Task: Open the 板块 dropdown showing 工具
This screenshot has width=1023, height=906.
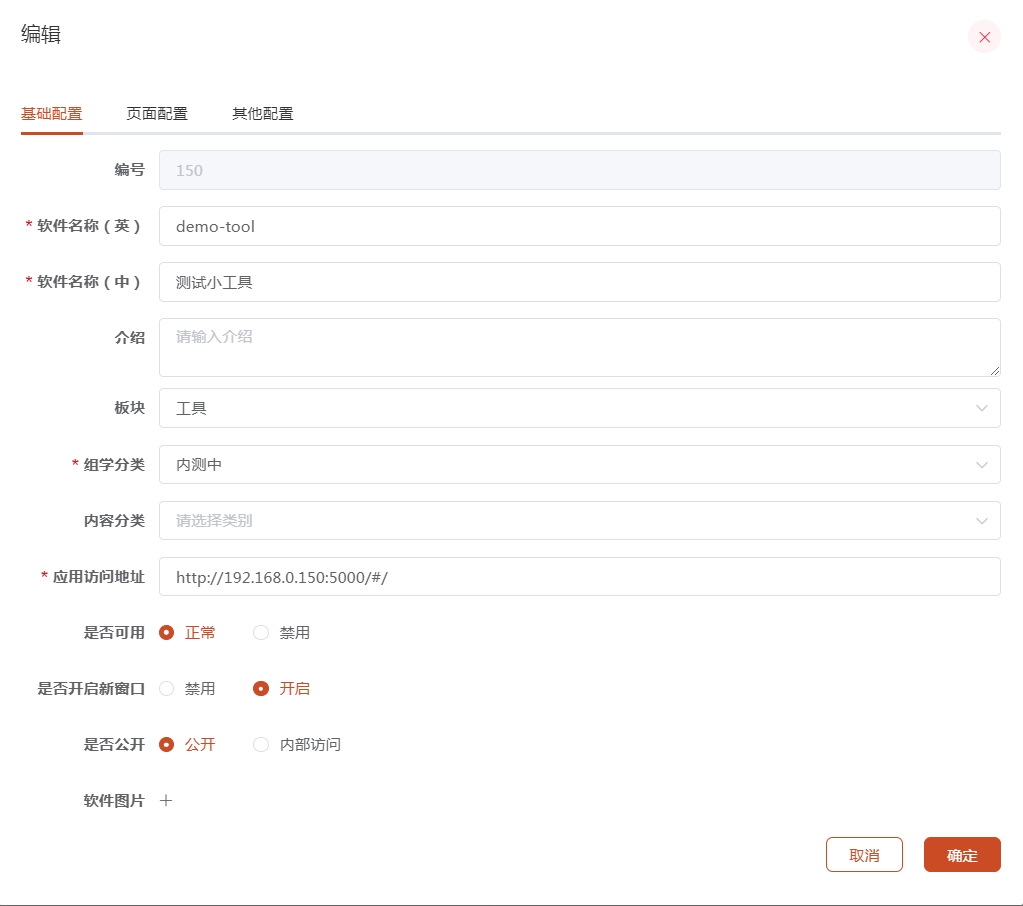Action: (580, 408)
